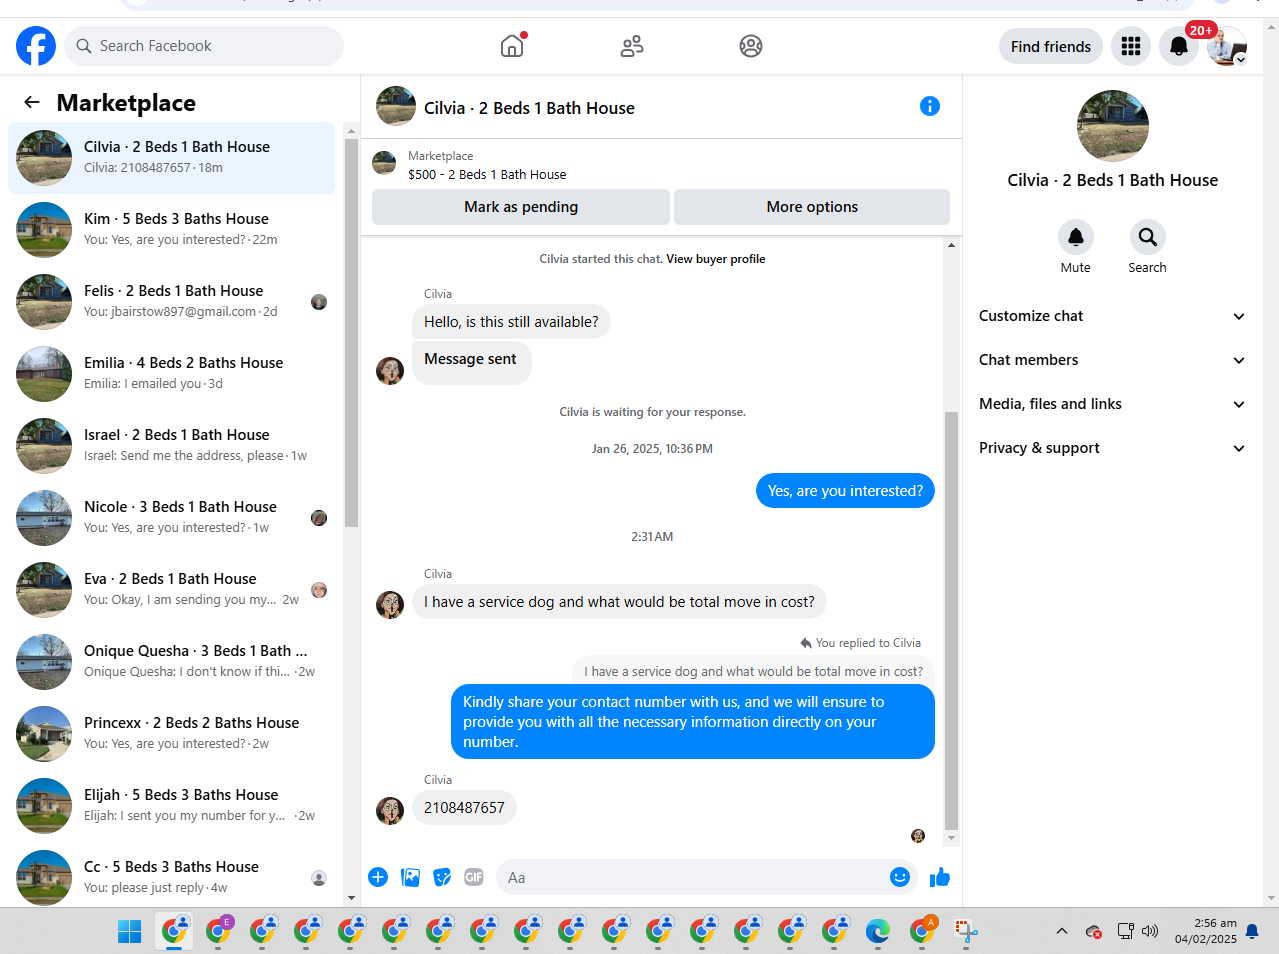Click the house thumbnail beside the Marketplace listing
Viewport: 1279px width, 954px height.
pyautogui.click(x=384, y=163)
